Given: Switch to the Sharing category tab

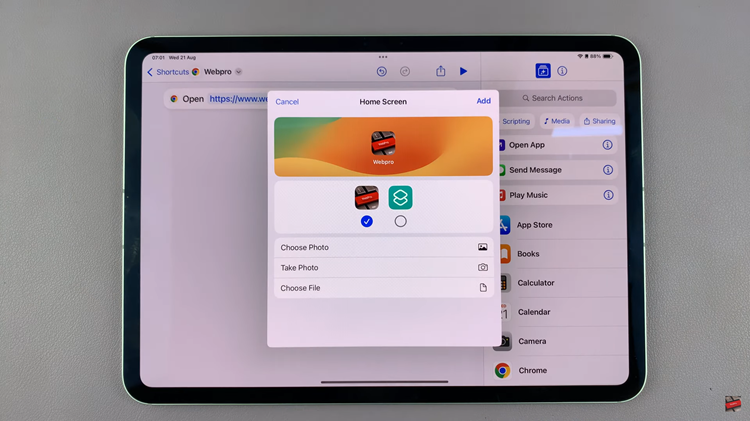Looking at the screenshot, I should coord(600,121).
